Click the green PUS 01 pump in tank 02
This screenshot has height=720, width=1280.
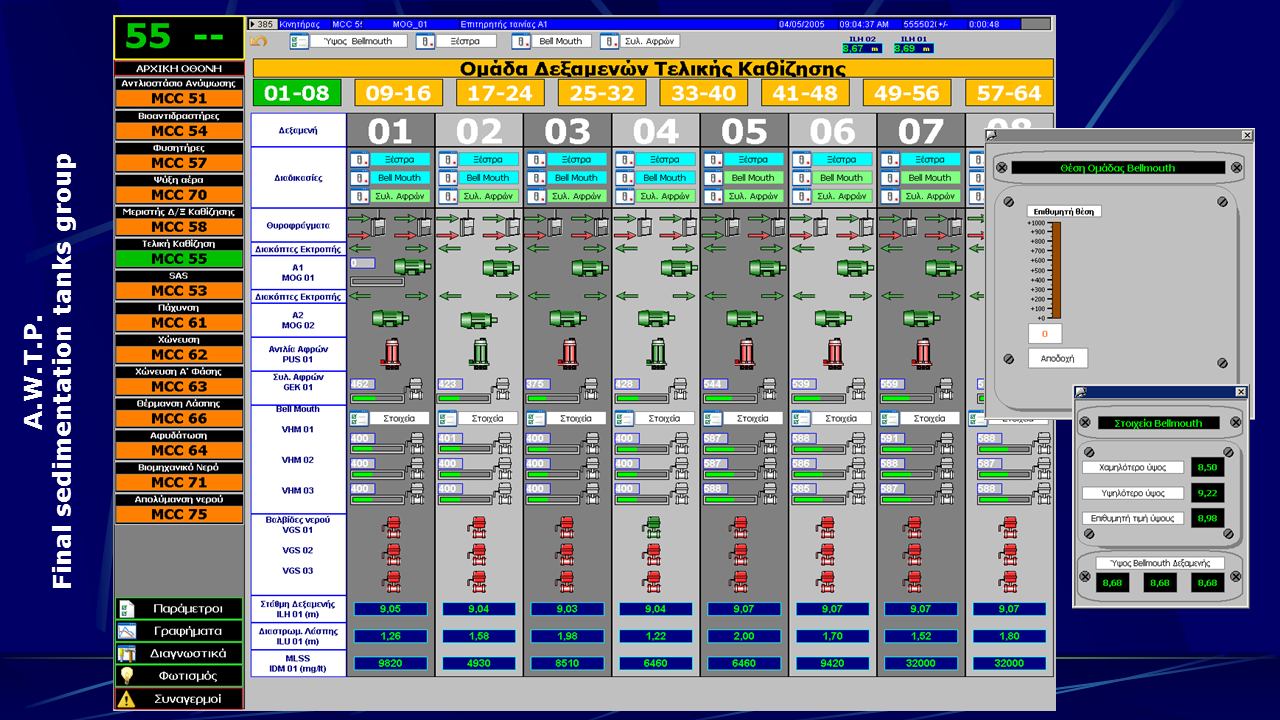[480, 352]
